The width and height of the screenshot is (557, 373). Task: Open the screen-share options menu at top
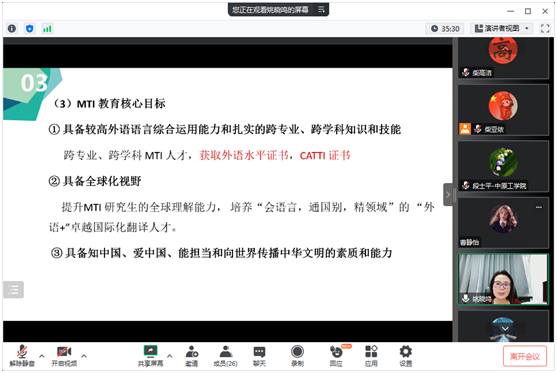coord(321,10)
